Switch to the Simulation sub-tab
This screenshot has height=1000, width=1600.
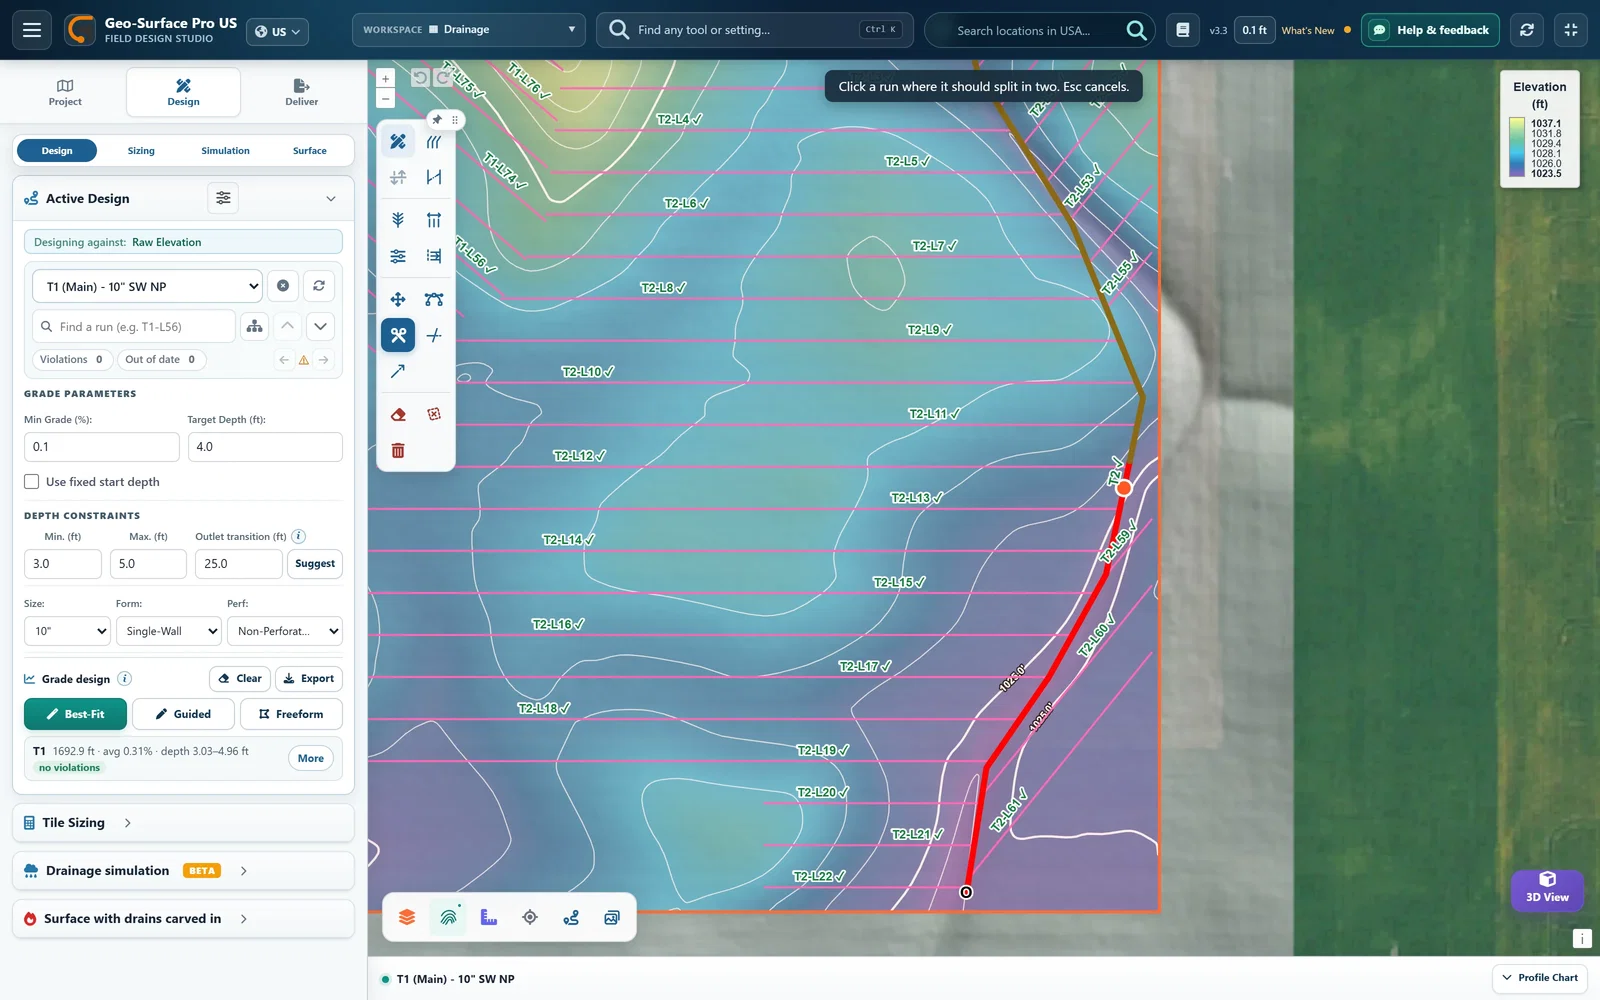[225, 151]
